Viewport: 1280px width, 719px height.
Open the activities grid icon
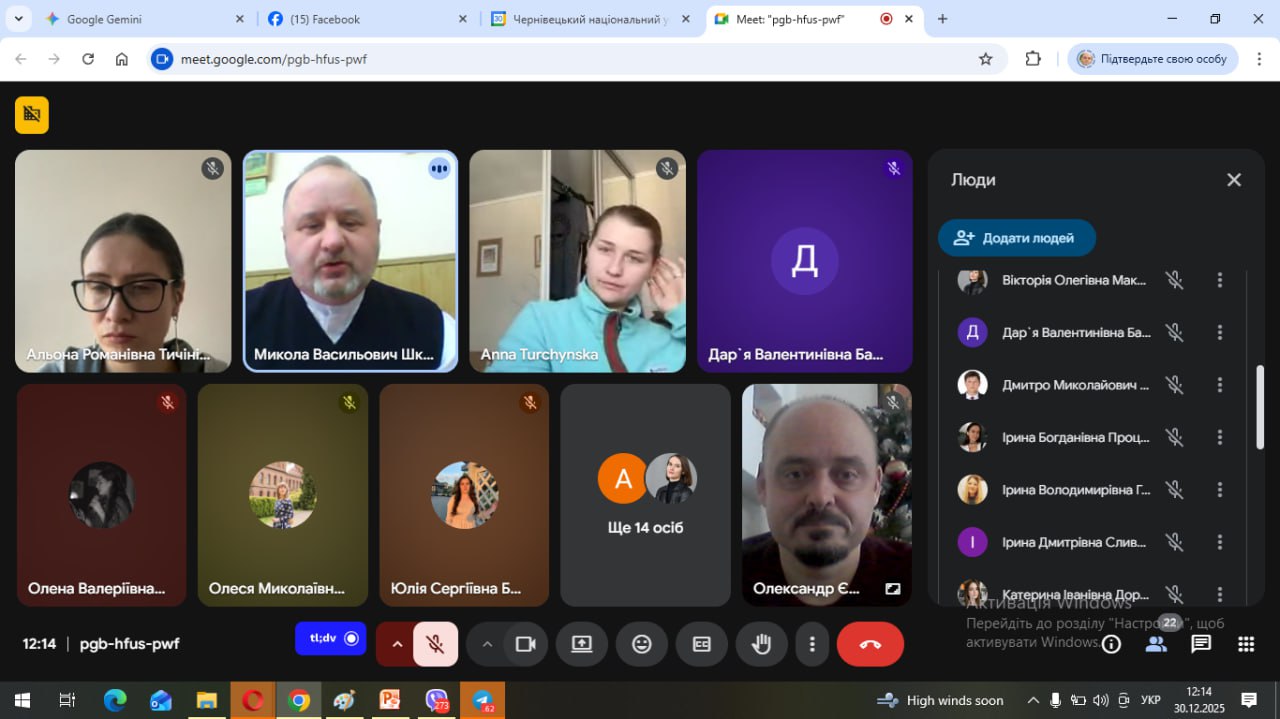(1246, 644)
